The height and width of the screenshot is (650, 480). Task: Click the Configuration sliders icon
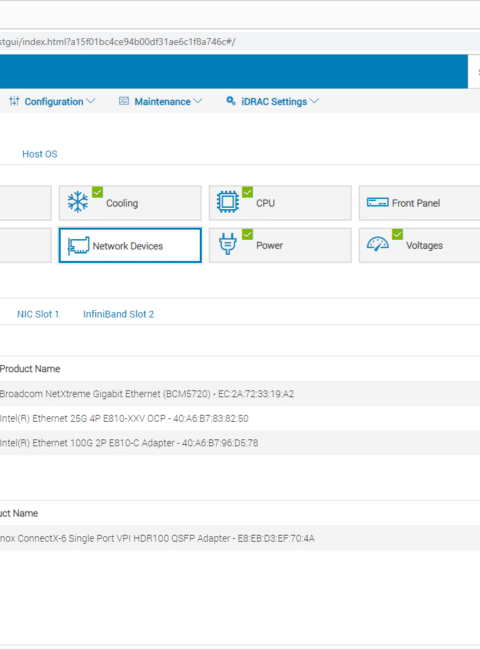pos(14,101)
